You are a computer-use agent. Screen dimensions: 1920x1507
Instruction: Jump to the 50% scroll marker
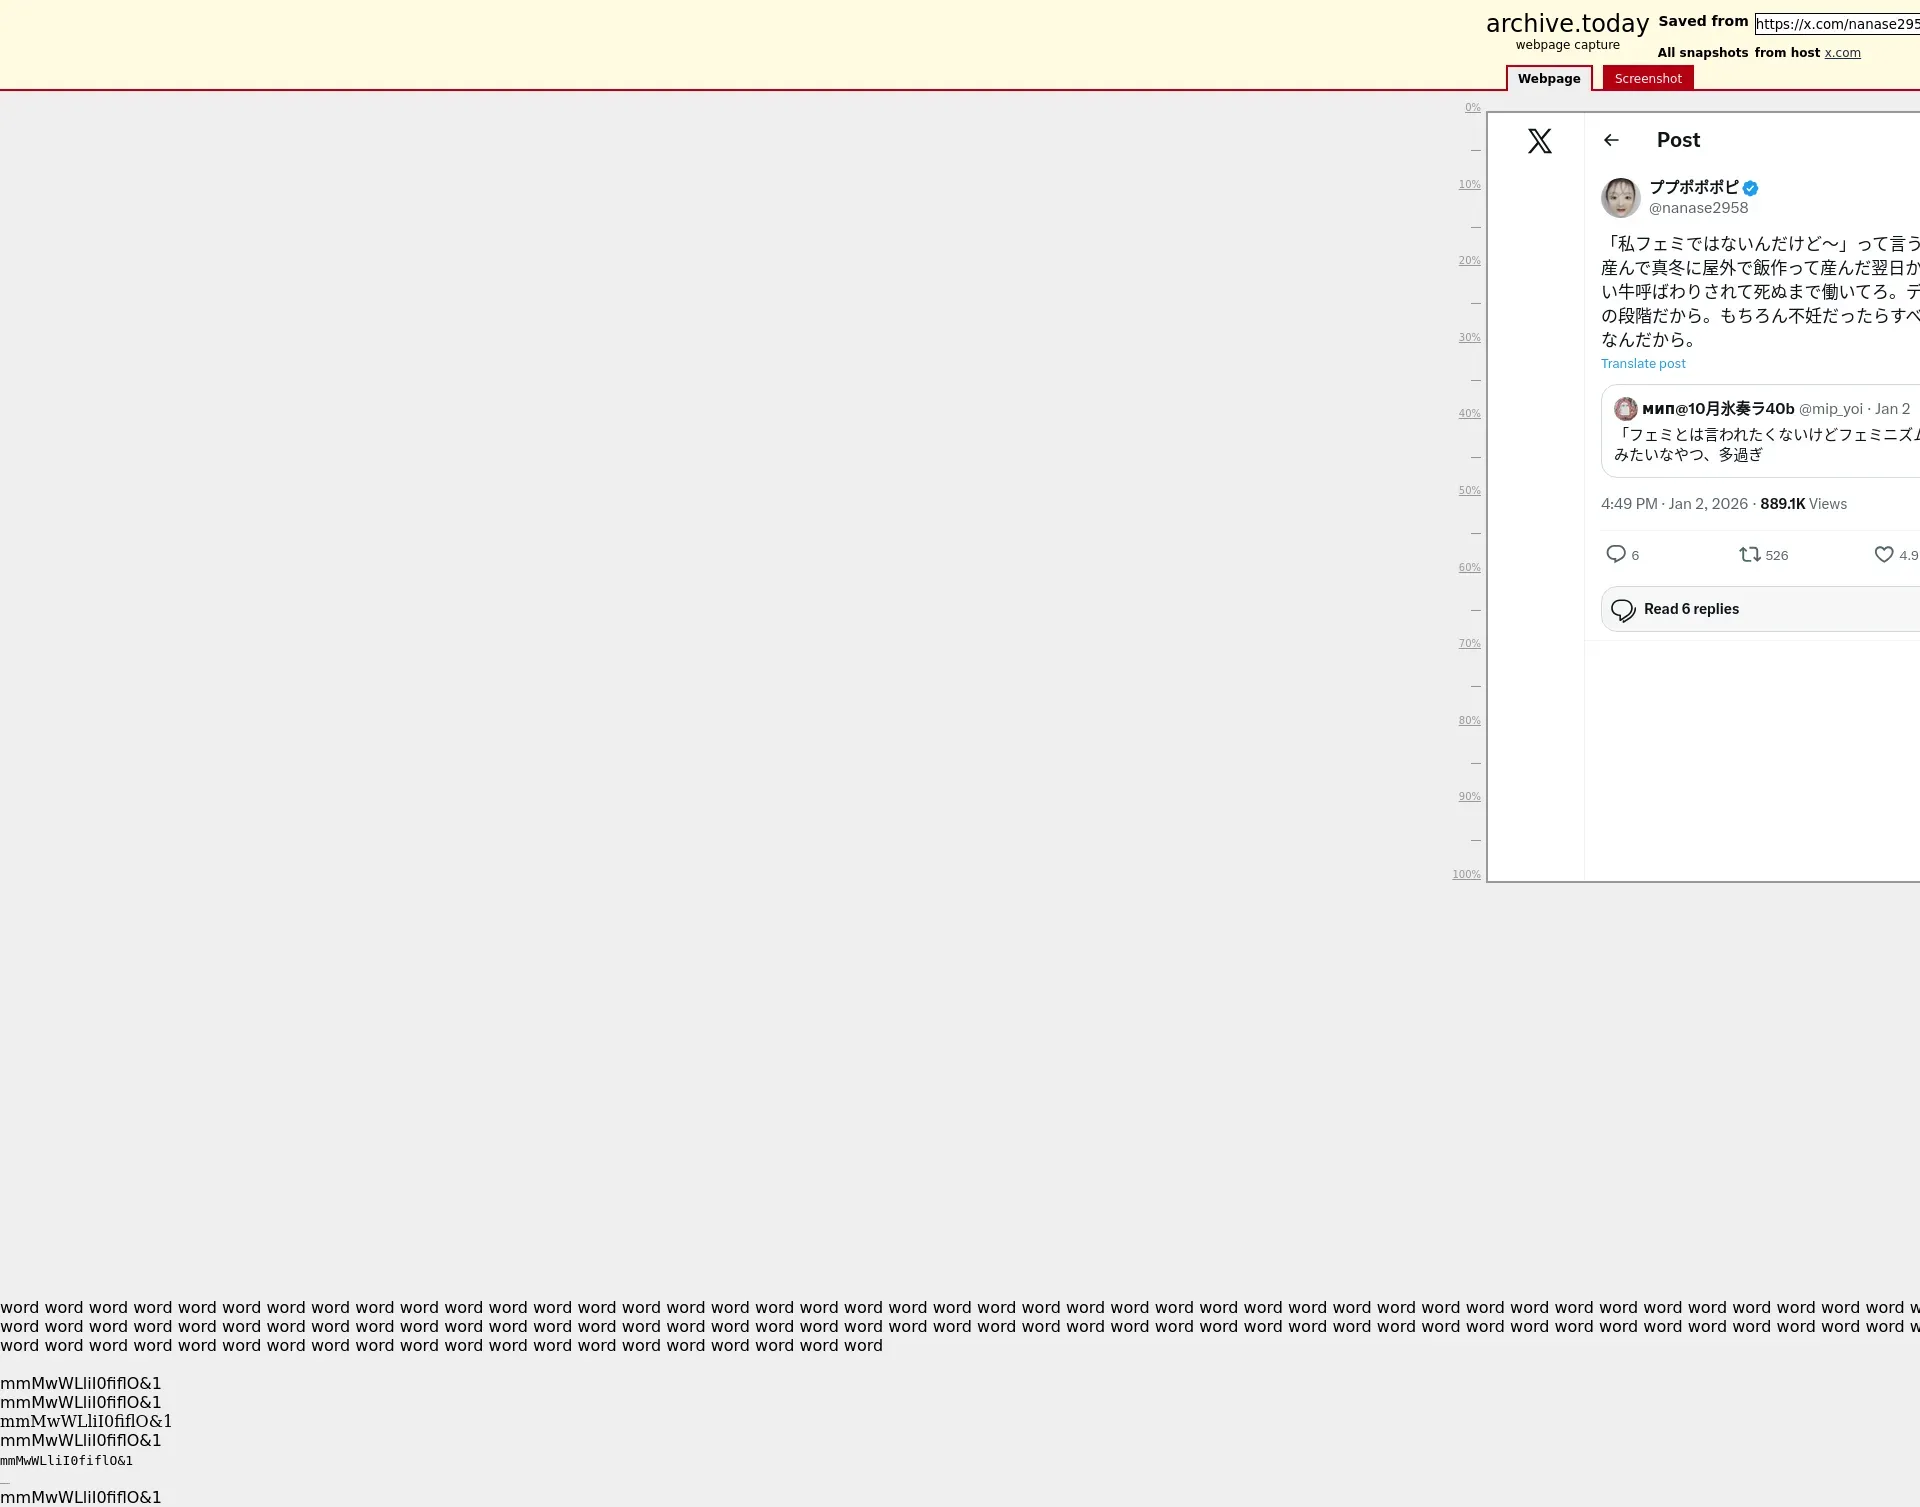tap(1469, 491)
